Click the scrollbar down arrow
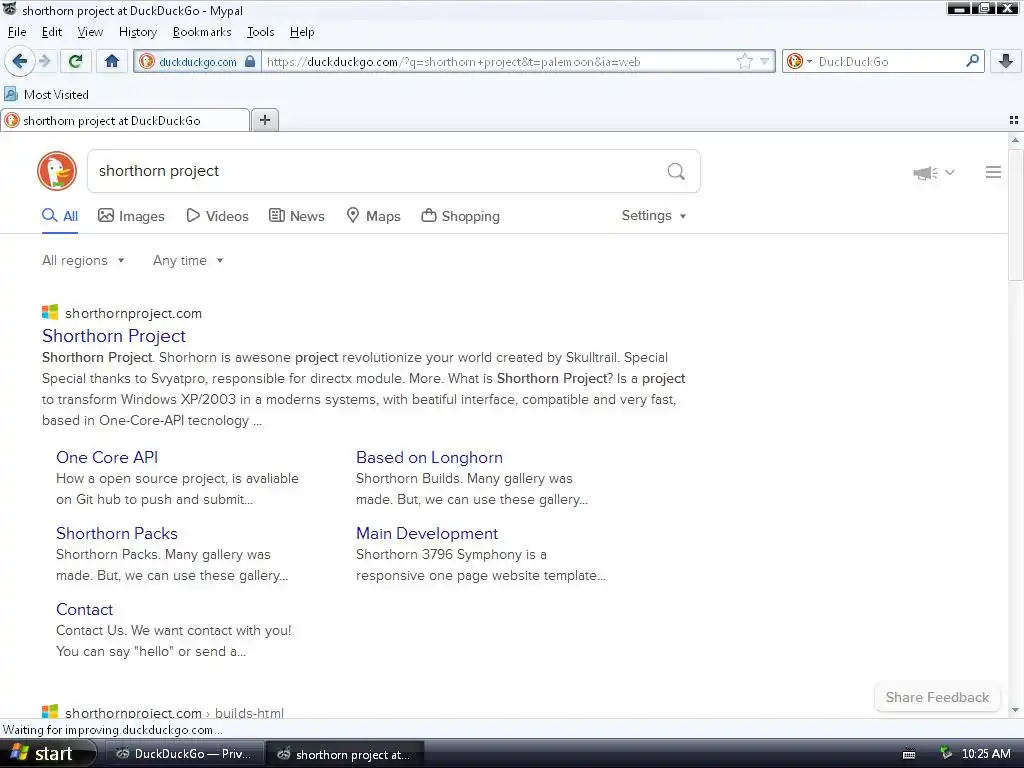The width and height of the screenshot is (1024, 768). coord(1015,711)
